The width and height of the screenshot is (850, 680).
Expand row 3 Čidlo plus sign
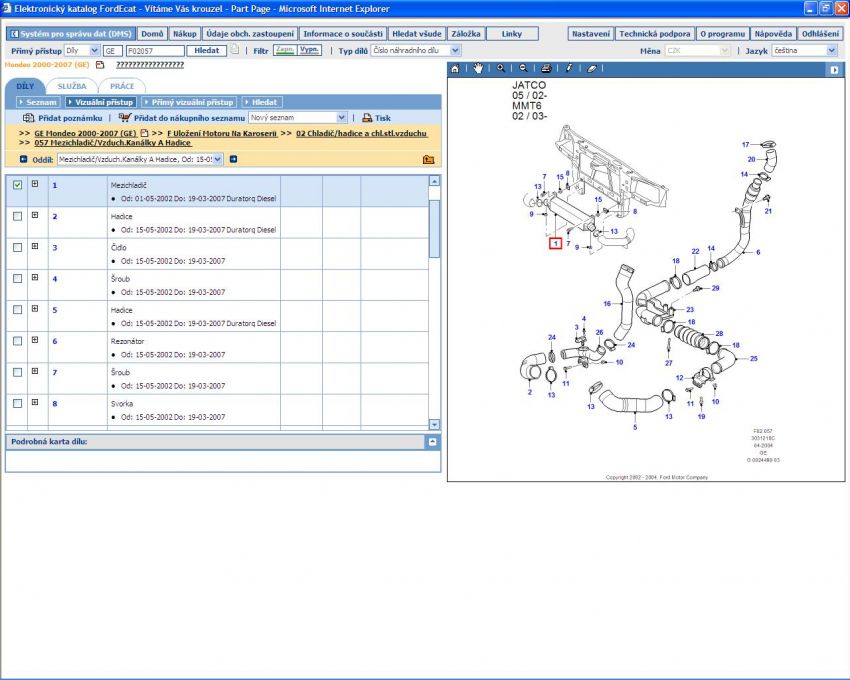[x=35, y=246]
